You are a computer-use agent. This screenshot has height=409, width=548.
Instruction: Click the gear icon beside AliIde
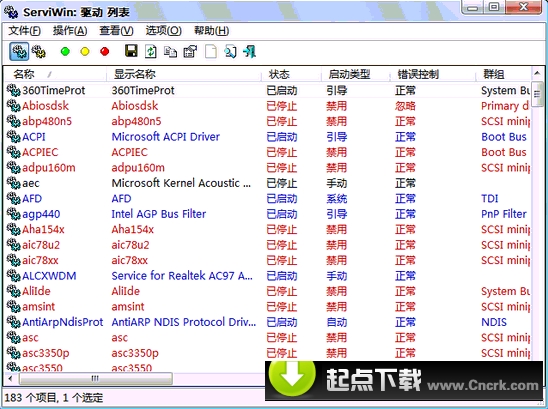13,291
